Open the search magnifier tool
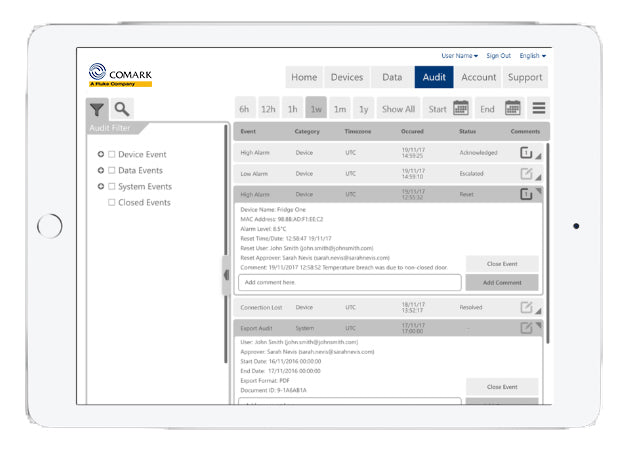 (x=122, y=110)
